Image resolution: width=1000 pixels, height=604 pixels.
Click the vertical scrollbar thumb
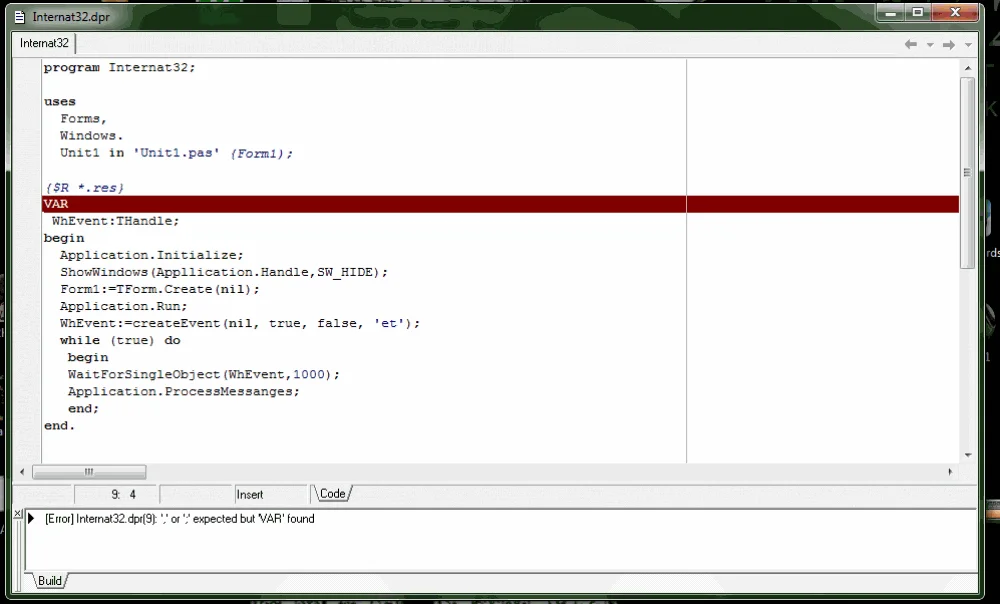click(x=967, y=172)
